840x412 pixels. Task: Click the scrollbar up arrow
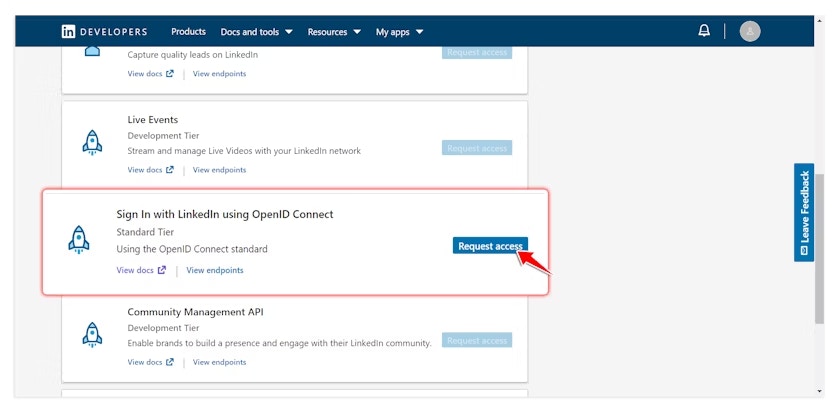pyautogui.click(x=819, y=21)
